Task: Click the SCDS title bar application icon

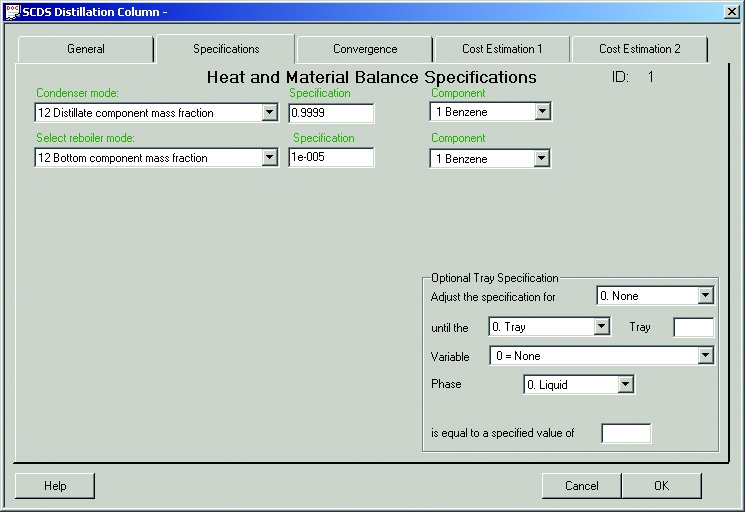Action: pyautogui.click(x=13, y=12)
